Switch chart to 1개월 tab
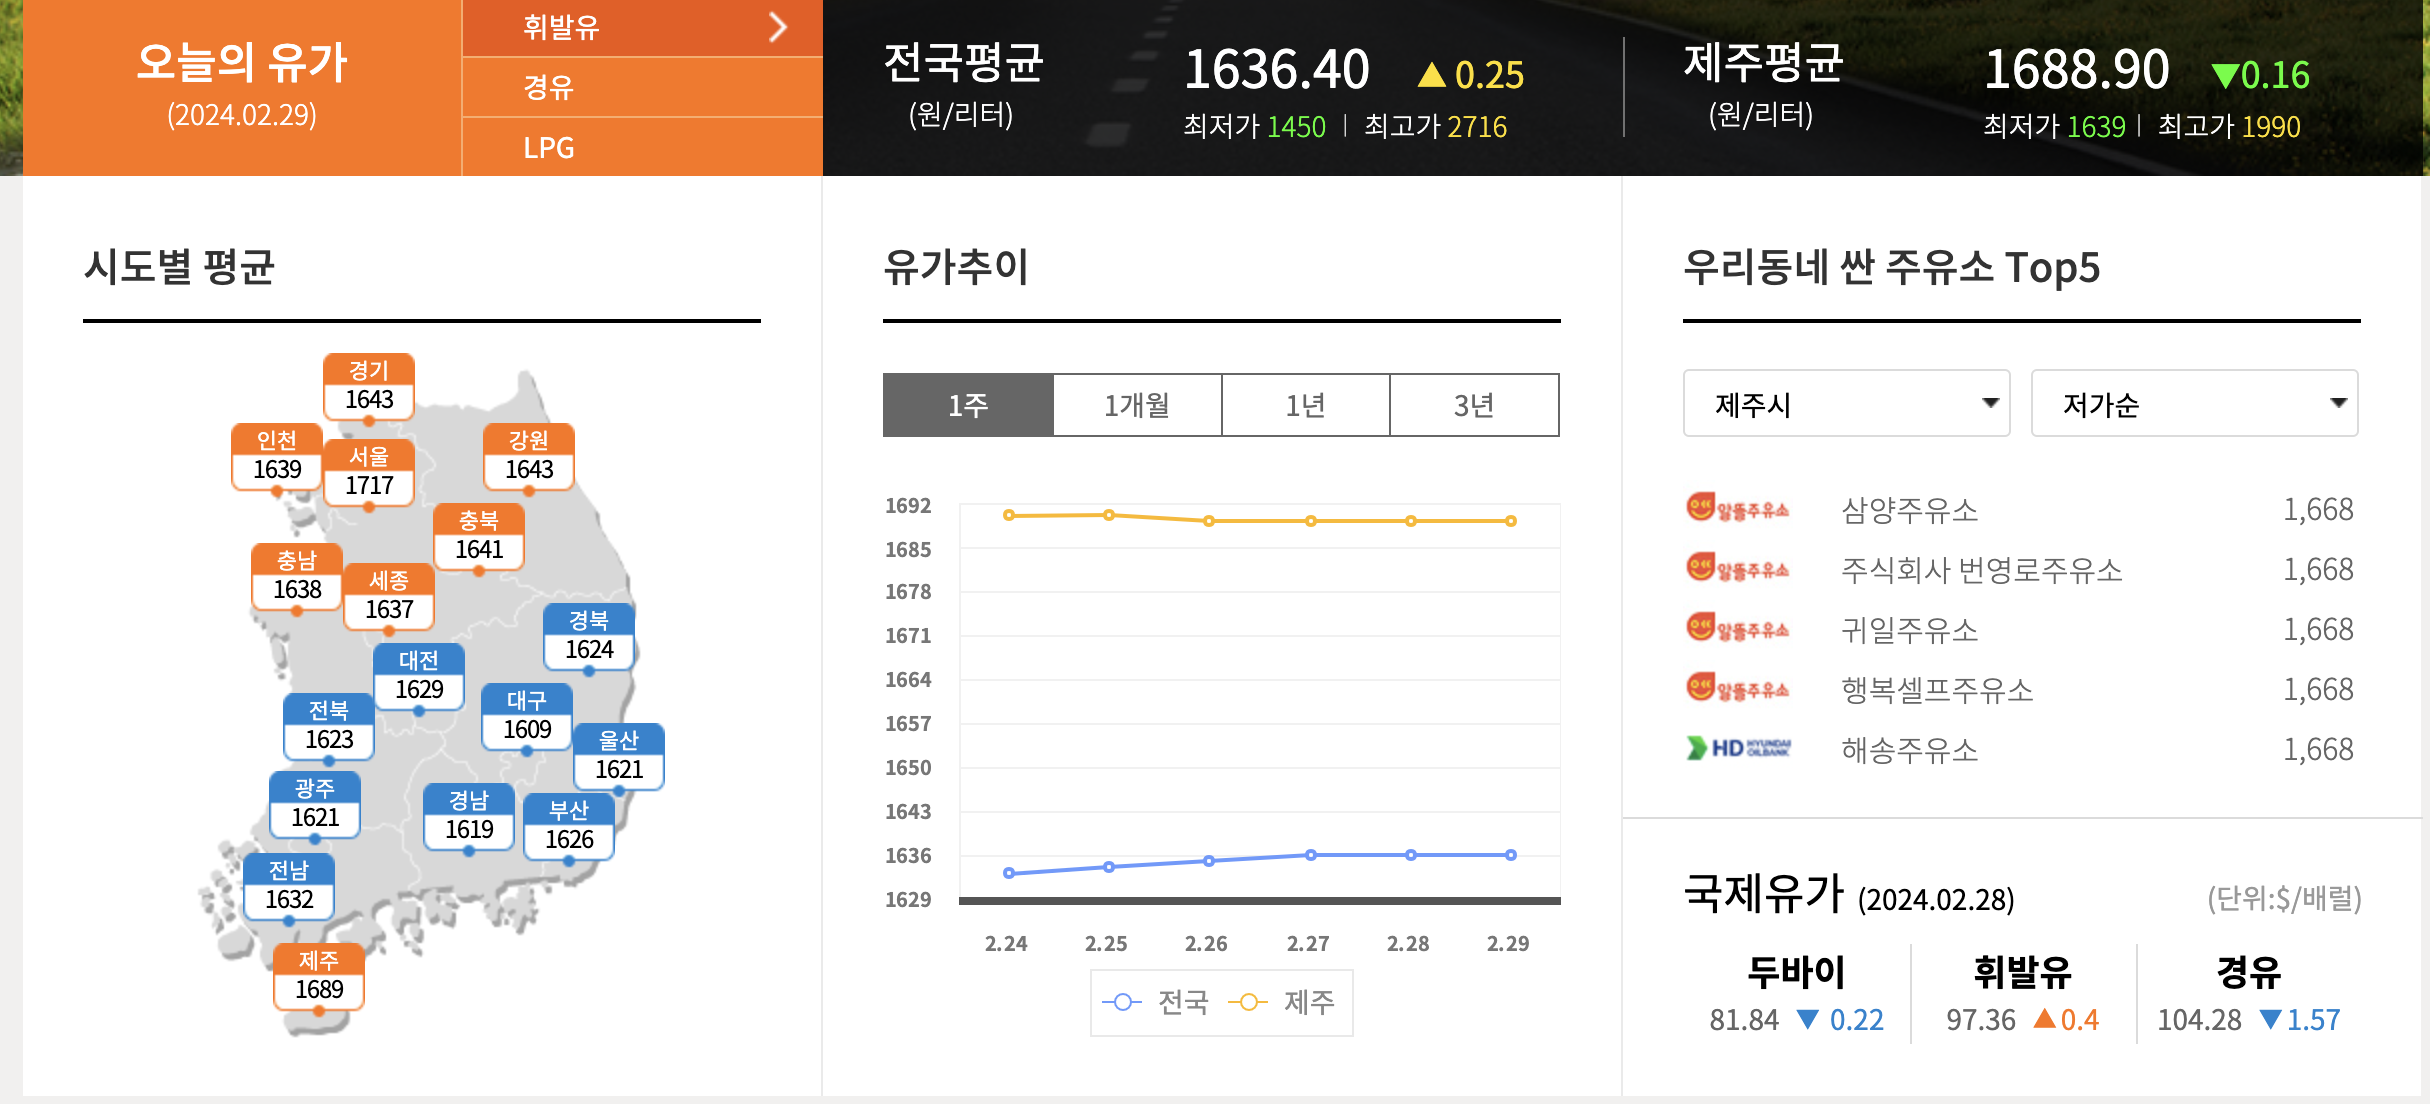Viewport: 2430px width, 1104px height. [x=1137, y=405]
